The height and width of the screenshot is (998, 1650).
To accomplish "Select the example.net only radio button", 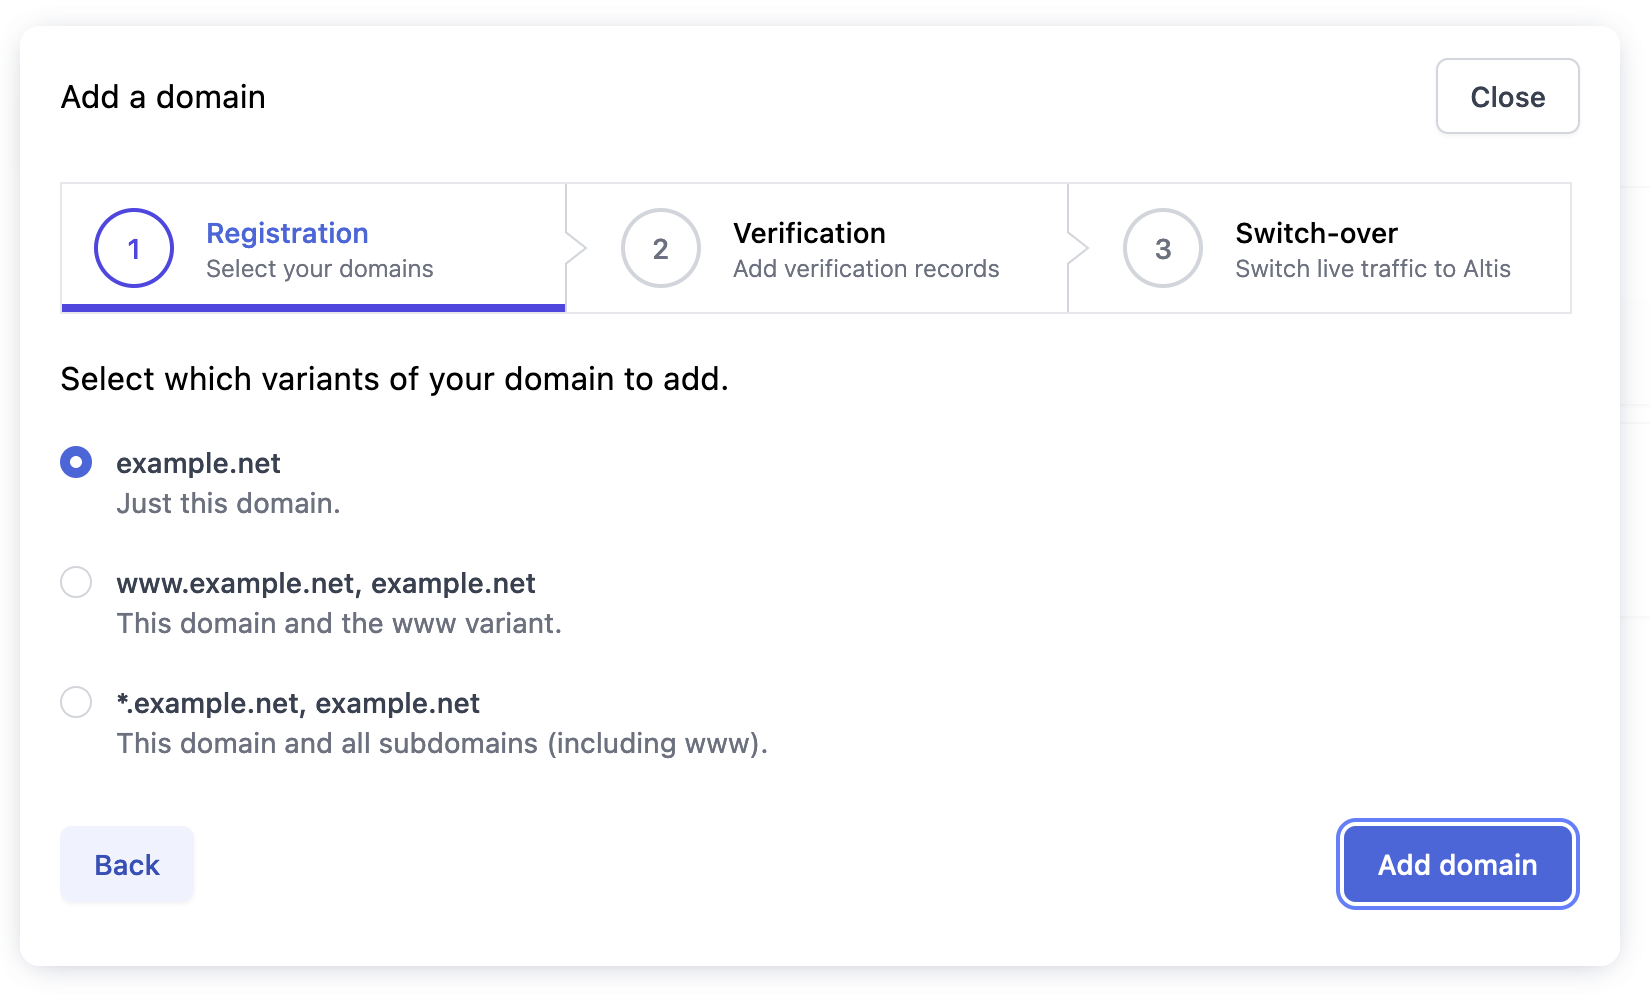I will point(76,462).
